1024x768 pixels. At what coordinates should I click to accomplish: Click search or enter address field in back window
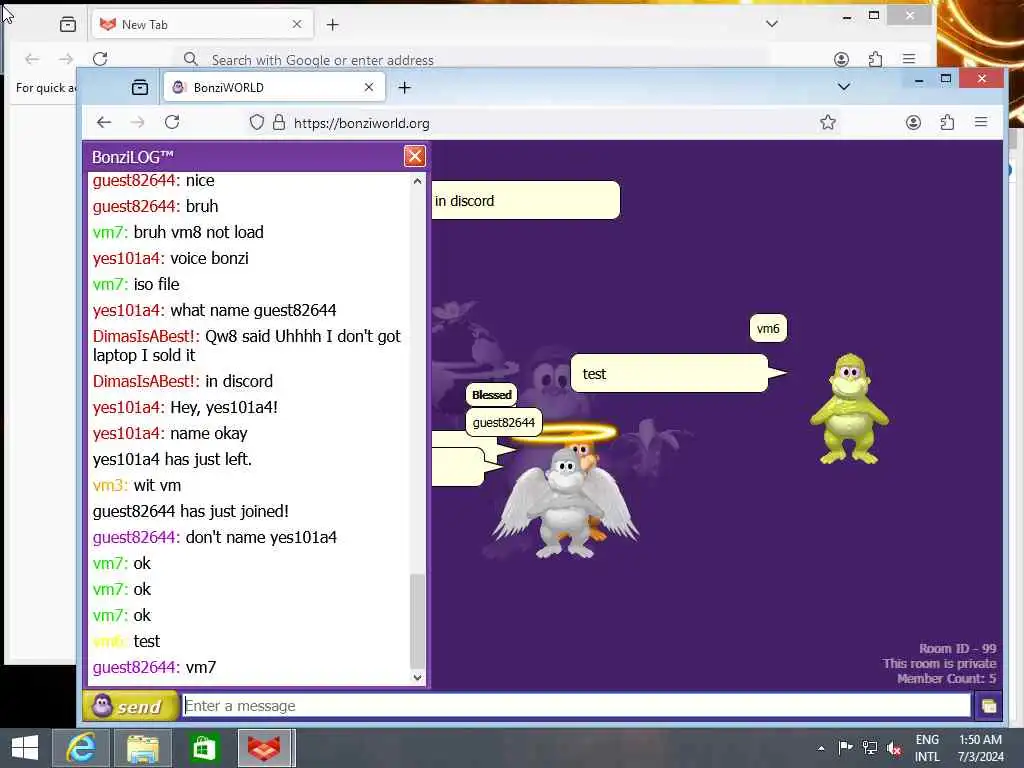click(470, 59)
